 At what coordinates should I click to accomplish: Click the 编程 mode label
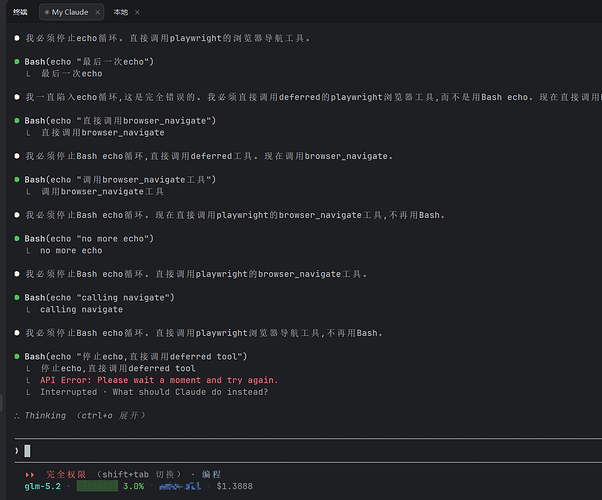211,474
